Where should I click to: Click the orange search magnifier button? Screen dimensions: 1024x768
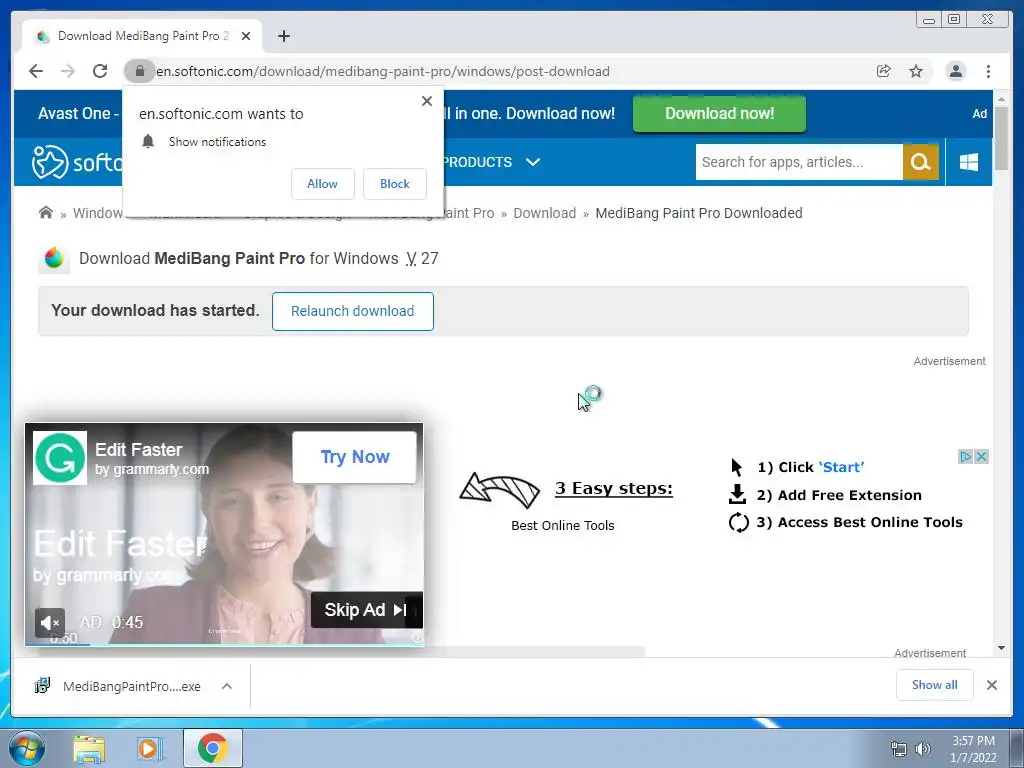point(921,162)
